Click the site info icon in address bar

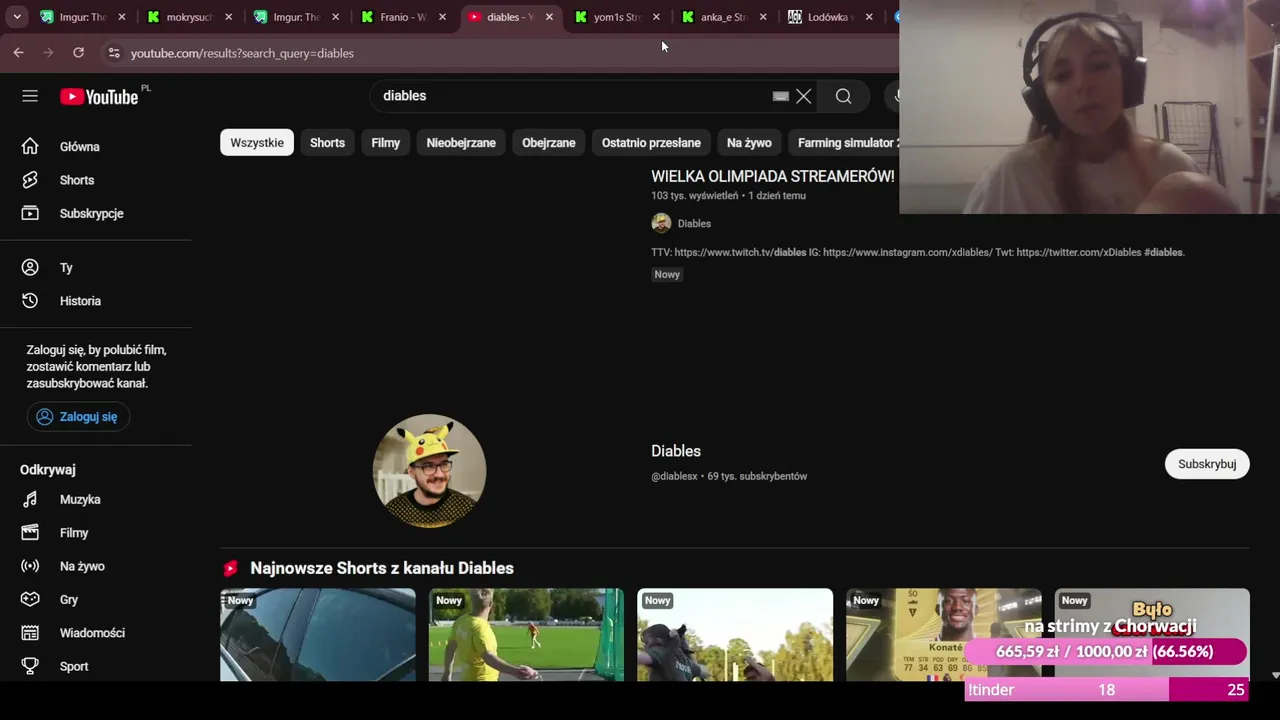113,53
